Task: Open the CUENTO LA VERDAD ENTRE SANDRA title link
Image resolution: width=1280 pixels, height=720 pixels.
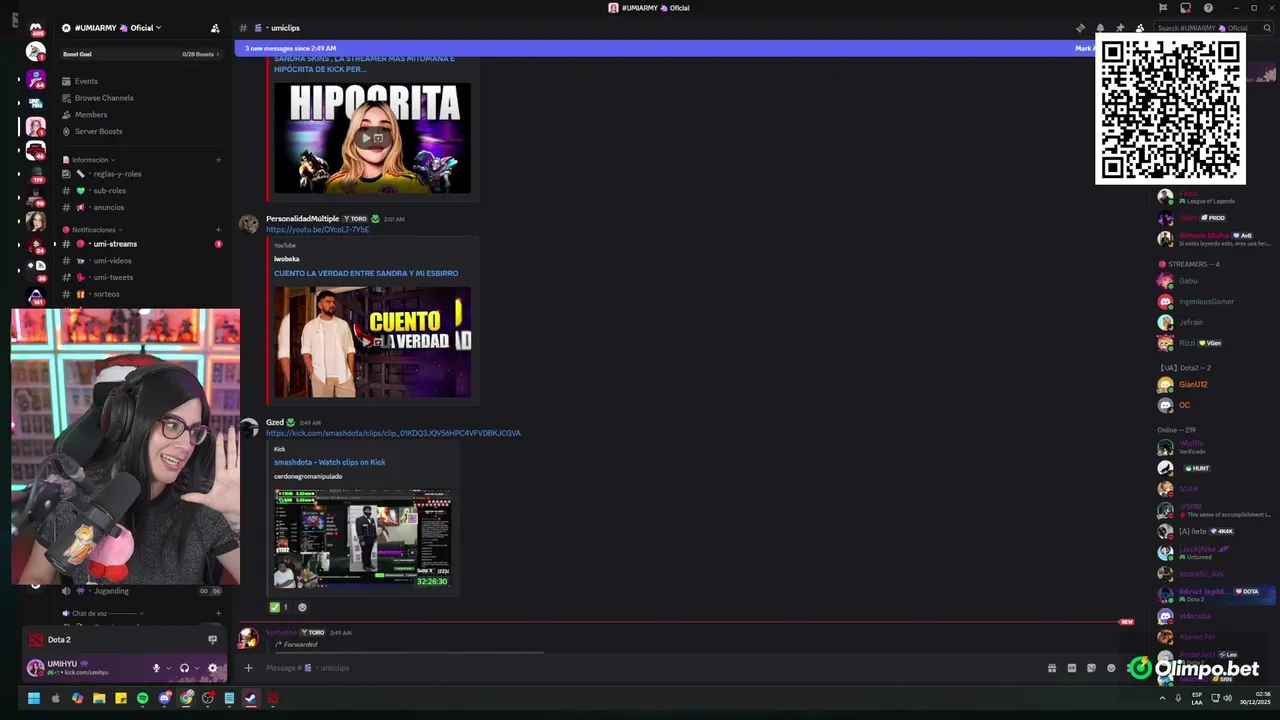Action: click(366, 273)
